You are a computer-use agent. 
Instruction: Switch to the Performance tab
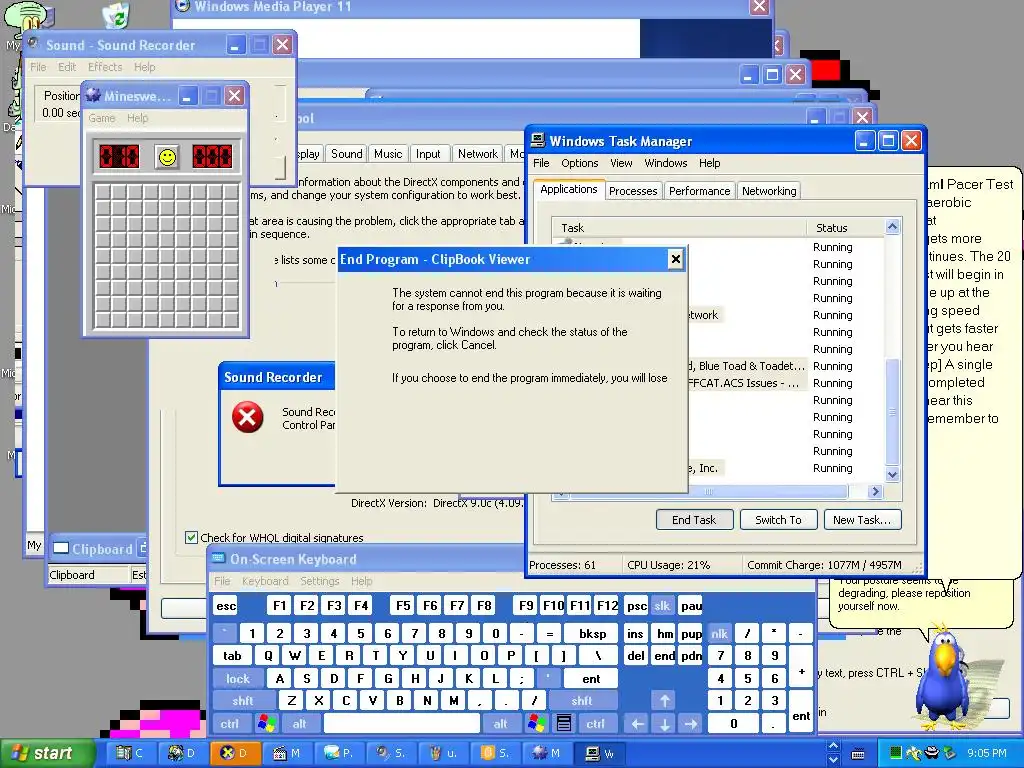click(x=699, y=191)
